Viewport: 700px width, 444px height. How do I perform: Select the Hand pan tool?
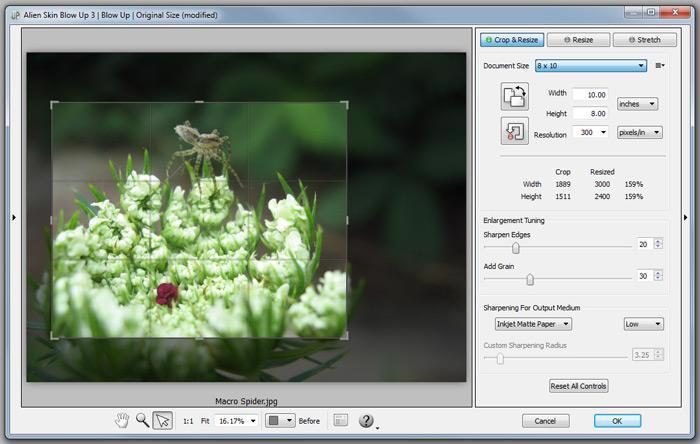[x=123, y=421]
